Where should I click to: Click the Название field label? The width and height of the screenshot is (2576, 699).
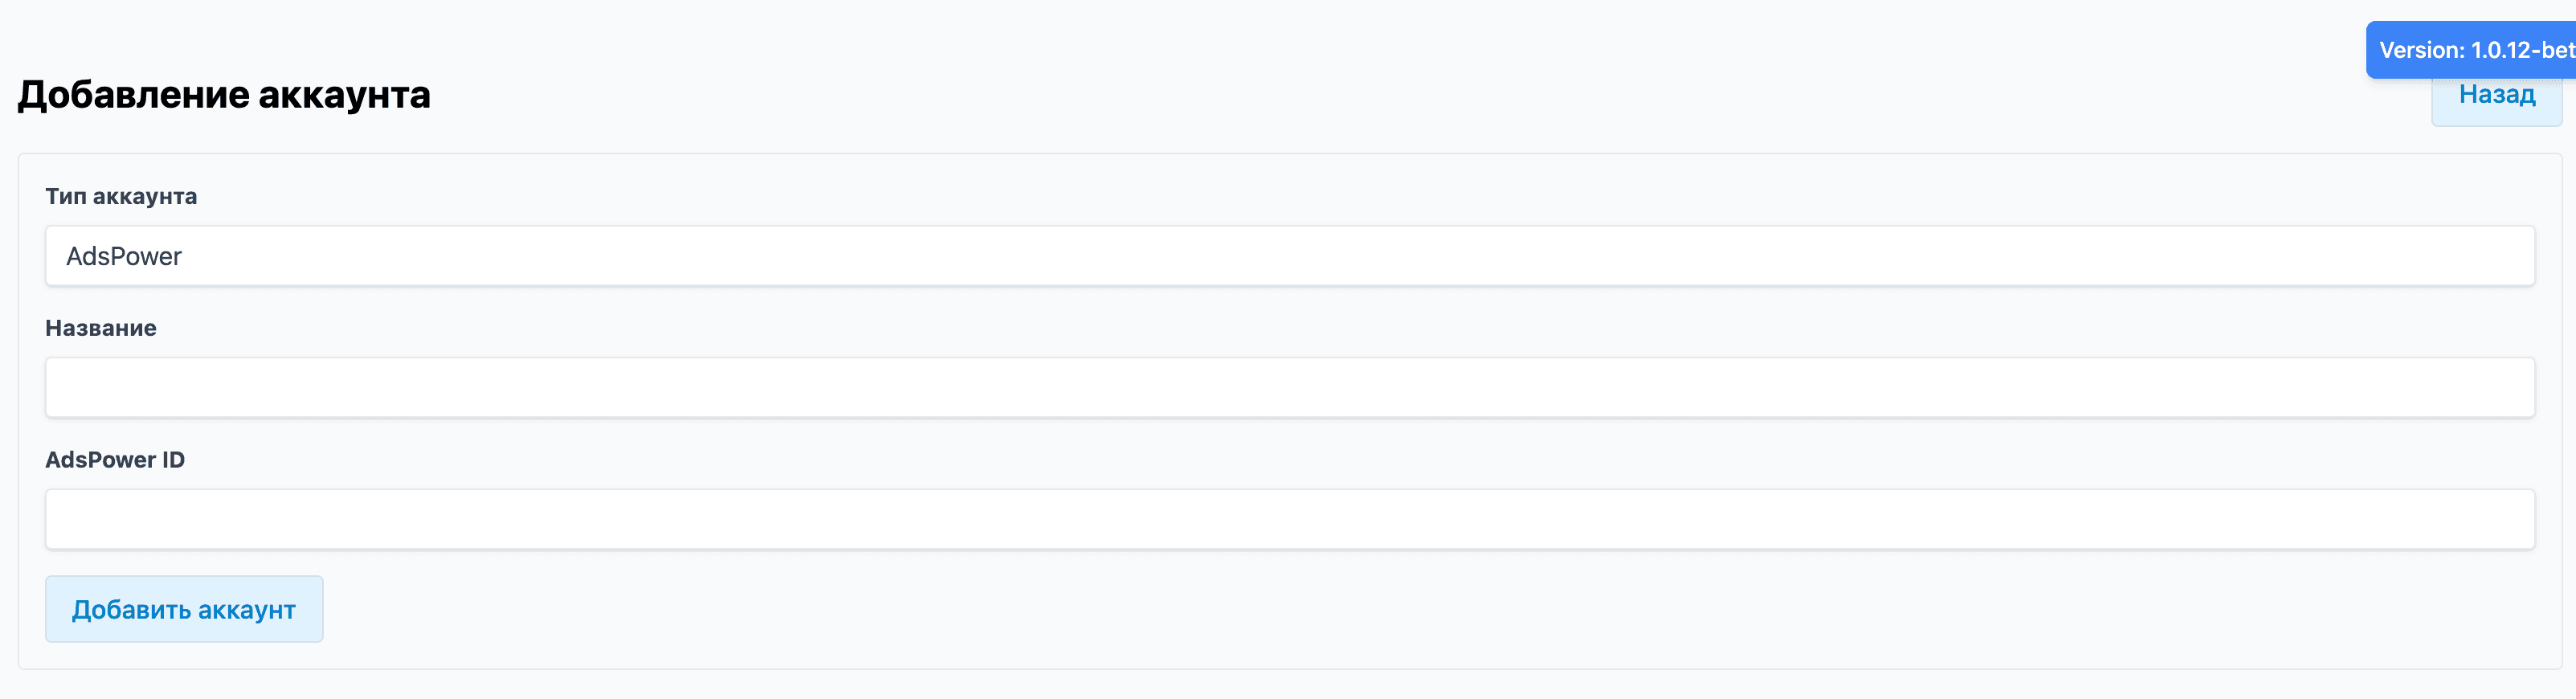pos(100,328)
